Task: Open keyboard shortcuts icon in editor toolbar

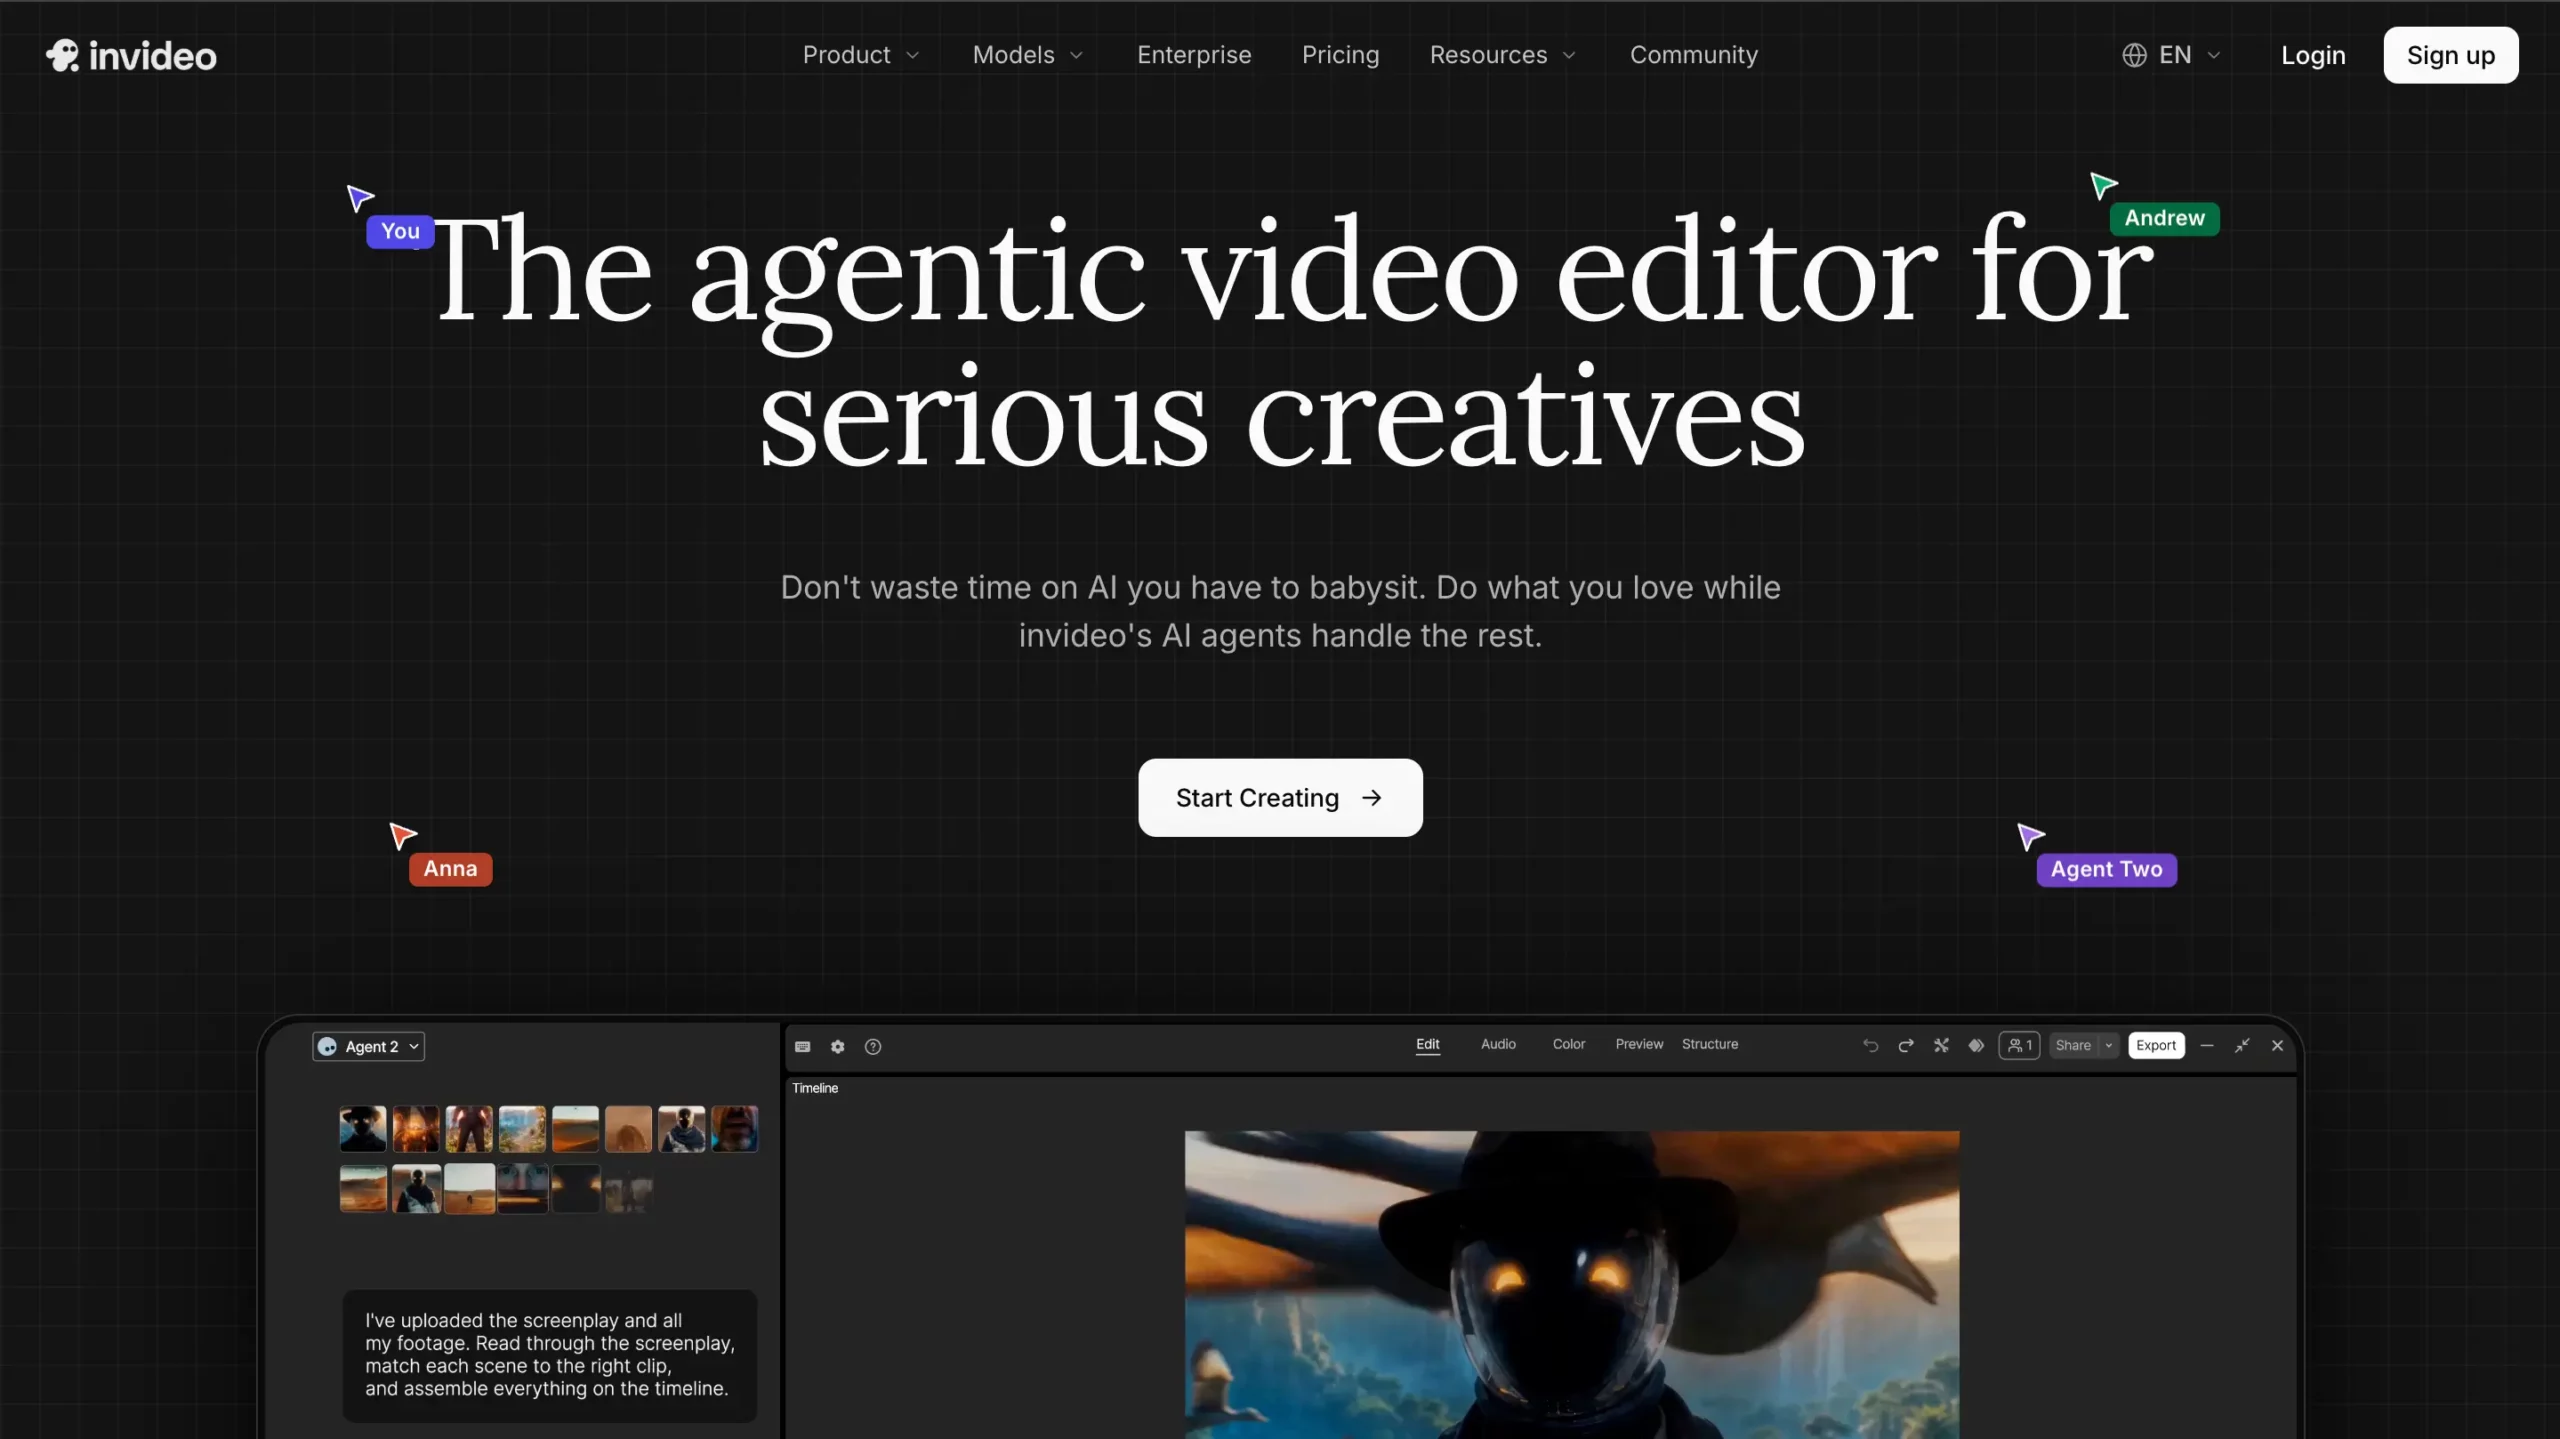Action: pos(802,1046)
